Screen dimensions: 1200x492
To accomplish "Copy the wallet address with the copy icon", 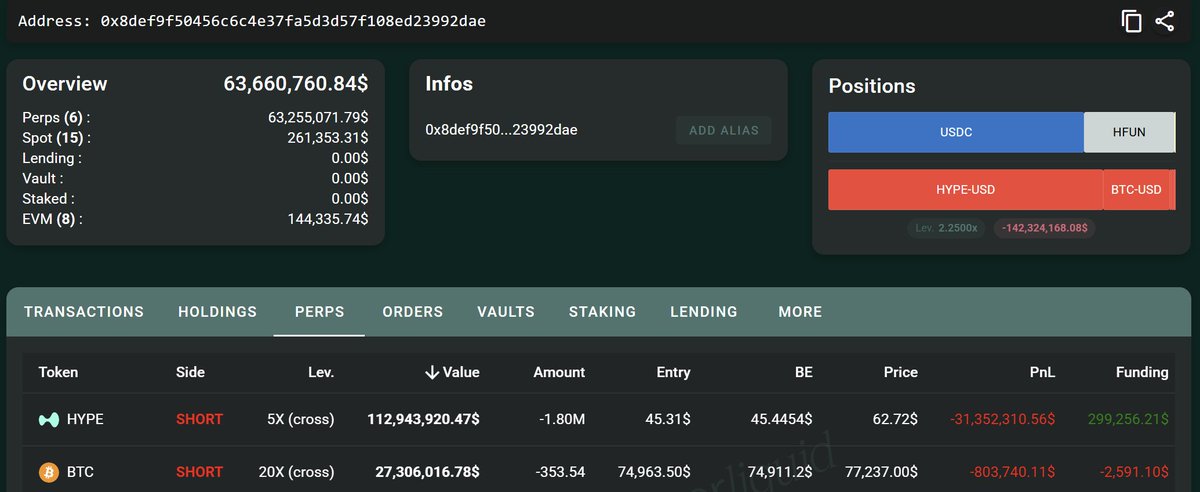I will [x=1131, y=21].
